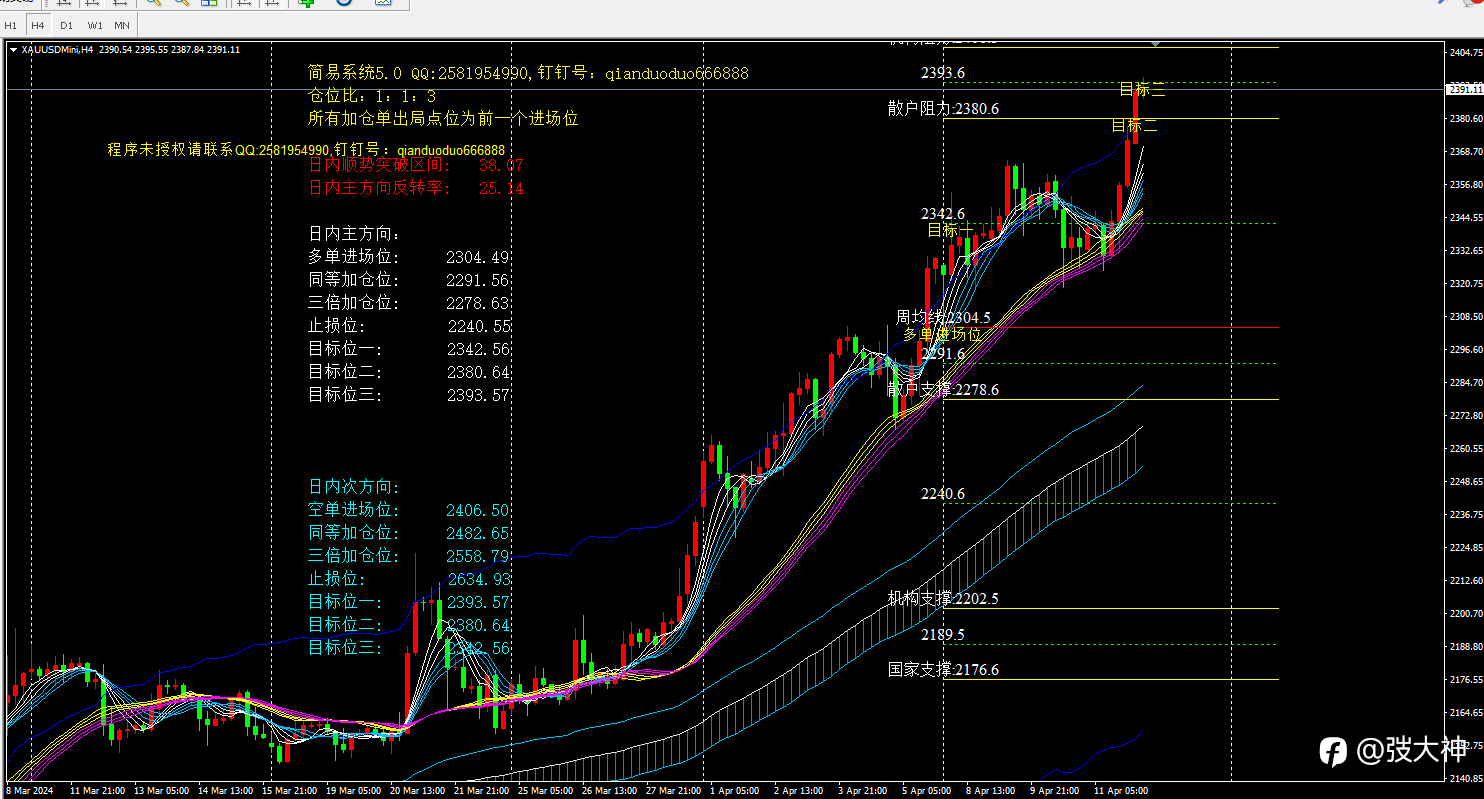Click the 2342.6 level label
Image resolution: width=1484 pixels, height=799 pixels.
point(943,214)
